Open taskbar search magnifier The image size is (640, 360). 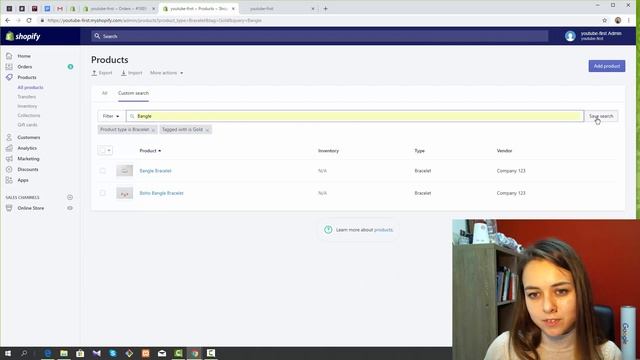click(x=24, y=353)
